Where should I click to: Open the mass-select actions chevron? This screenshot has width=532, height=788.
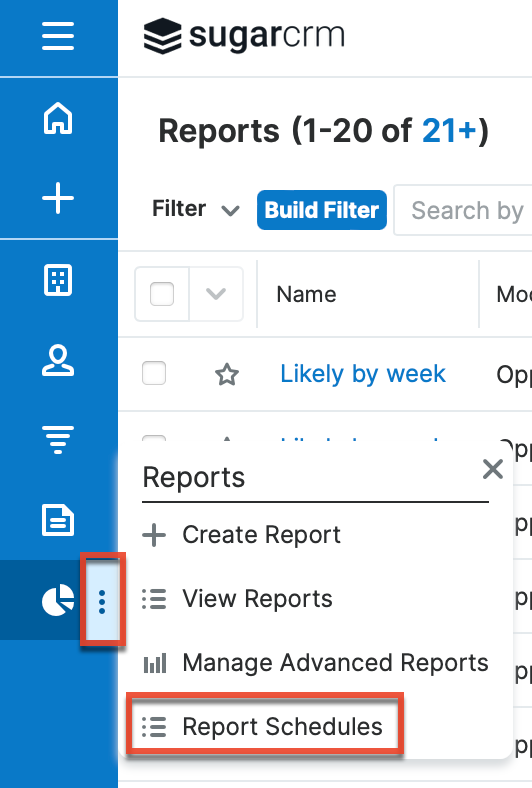[216, 294]
